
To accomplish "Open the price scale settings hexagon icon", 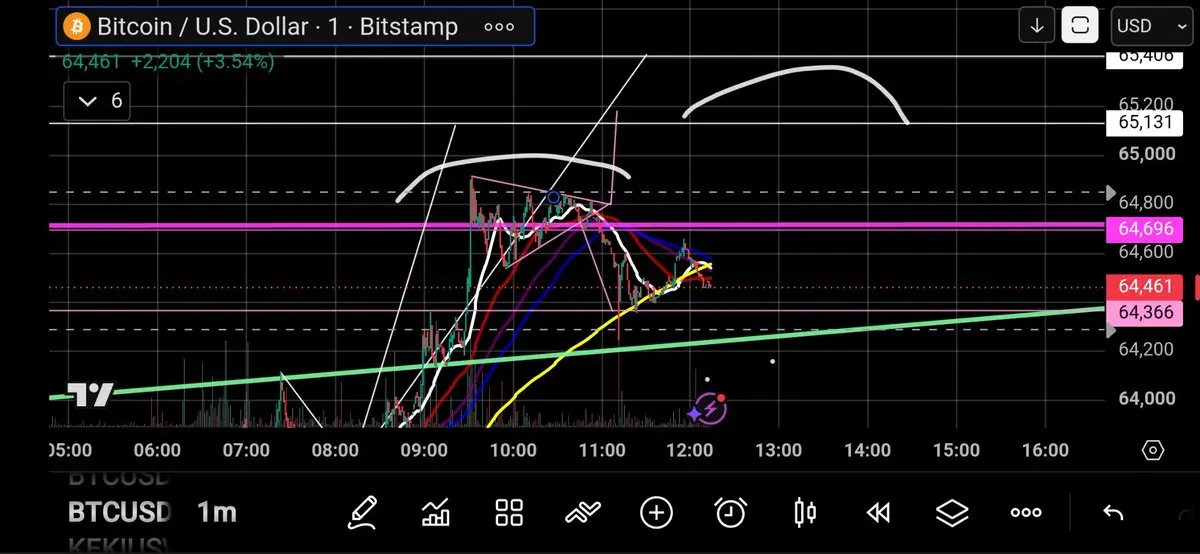I will tap(1152, 450).
